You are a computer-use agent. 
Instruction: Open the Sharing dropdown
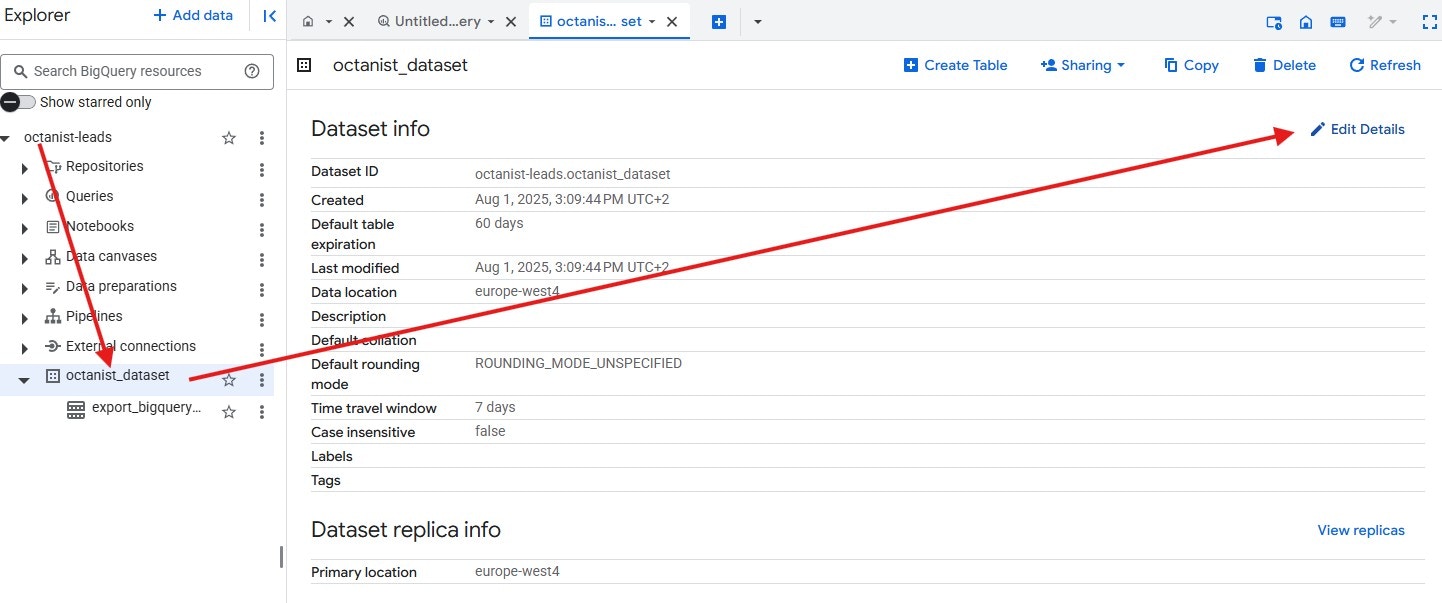[x=1083, y=65]
